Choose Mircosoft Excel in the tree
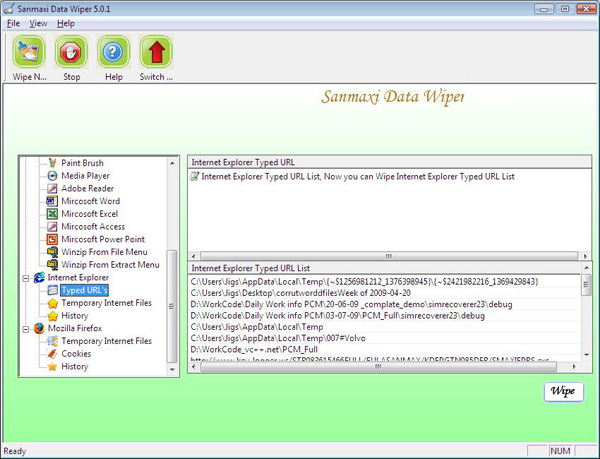600x459 pixels. click(x=89, y=214)
